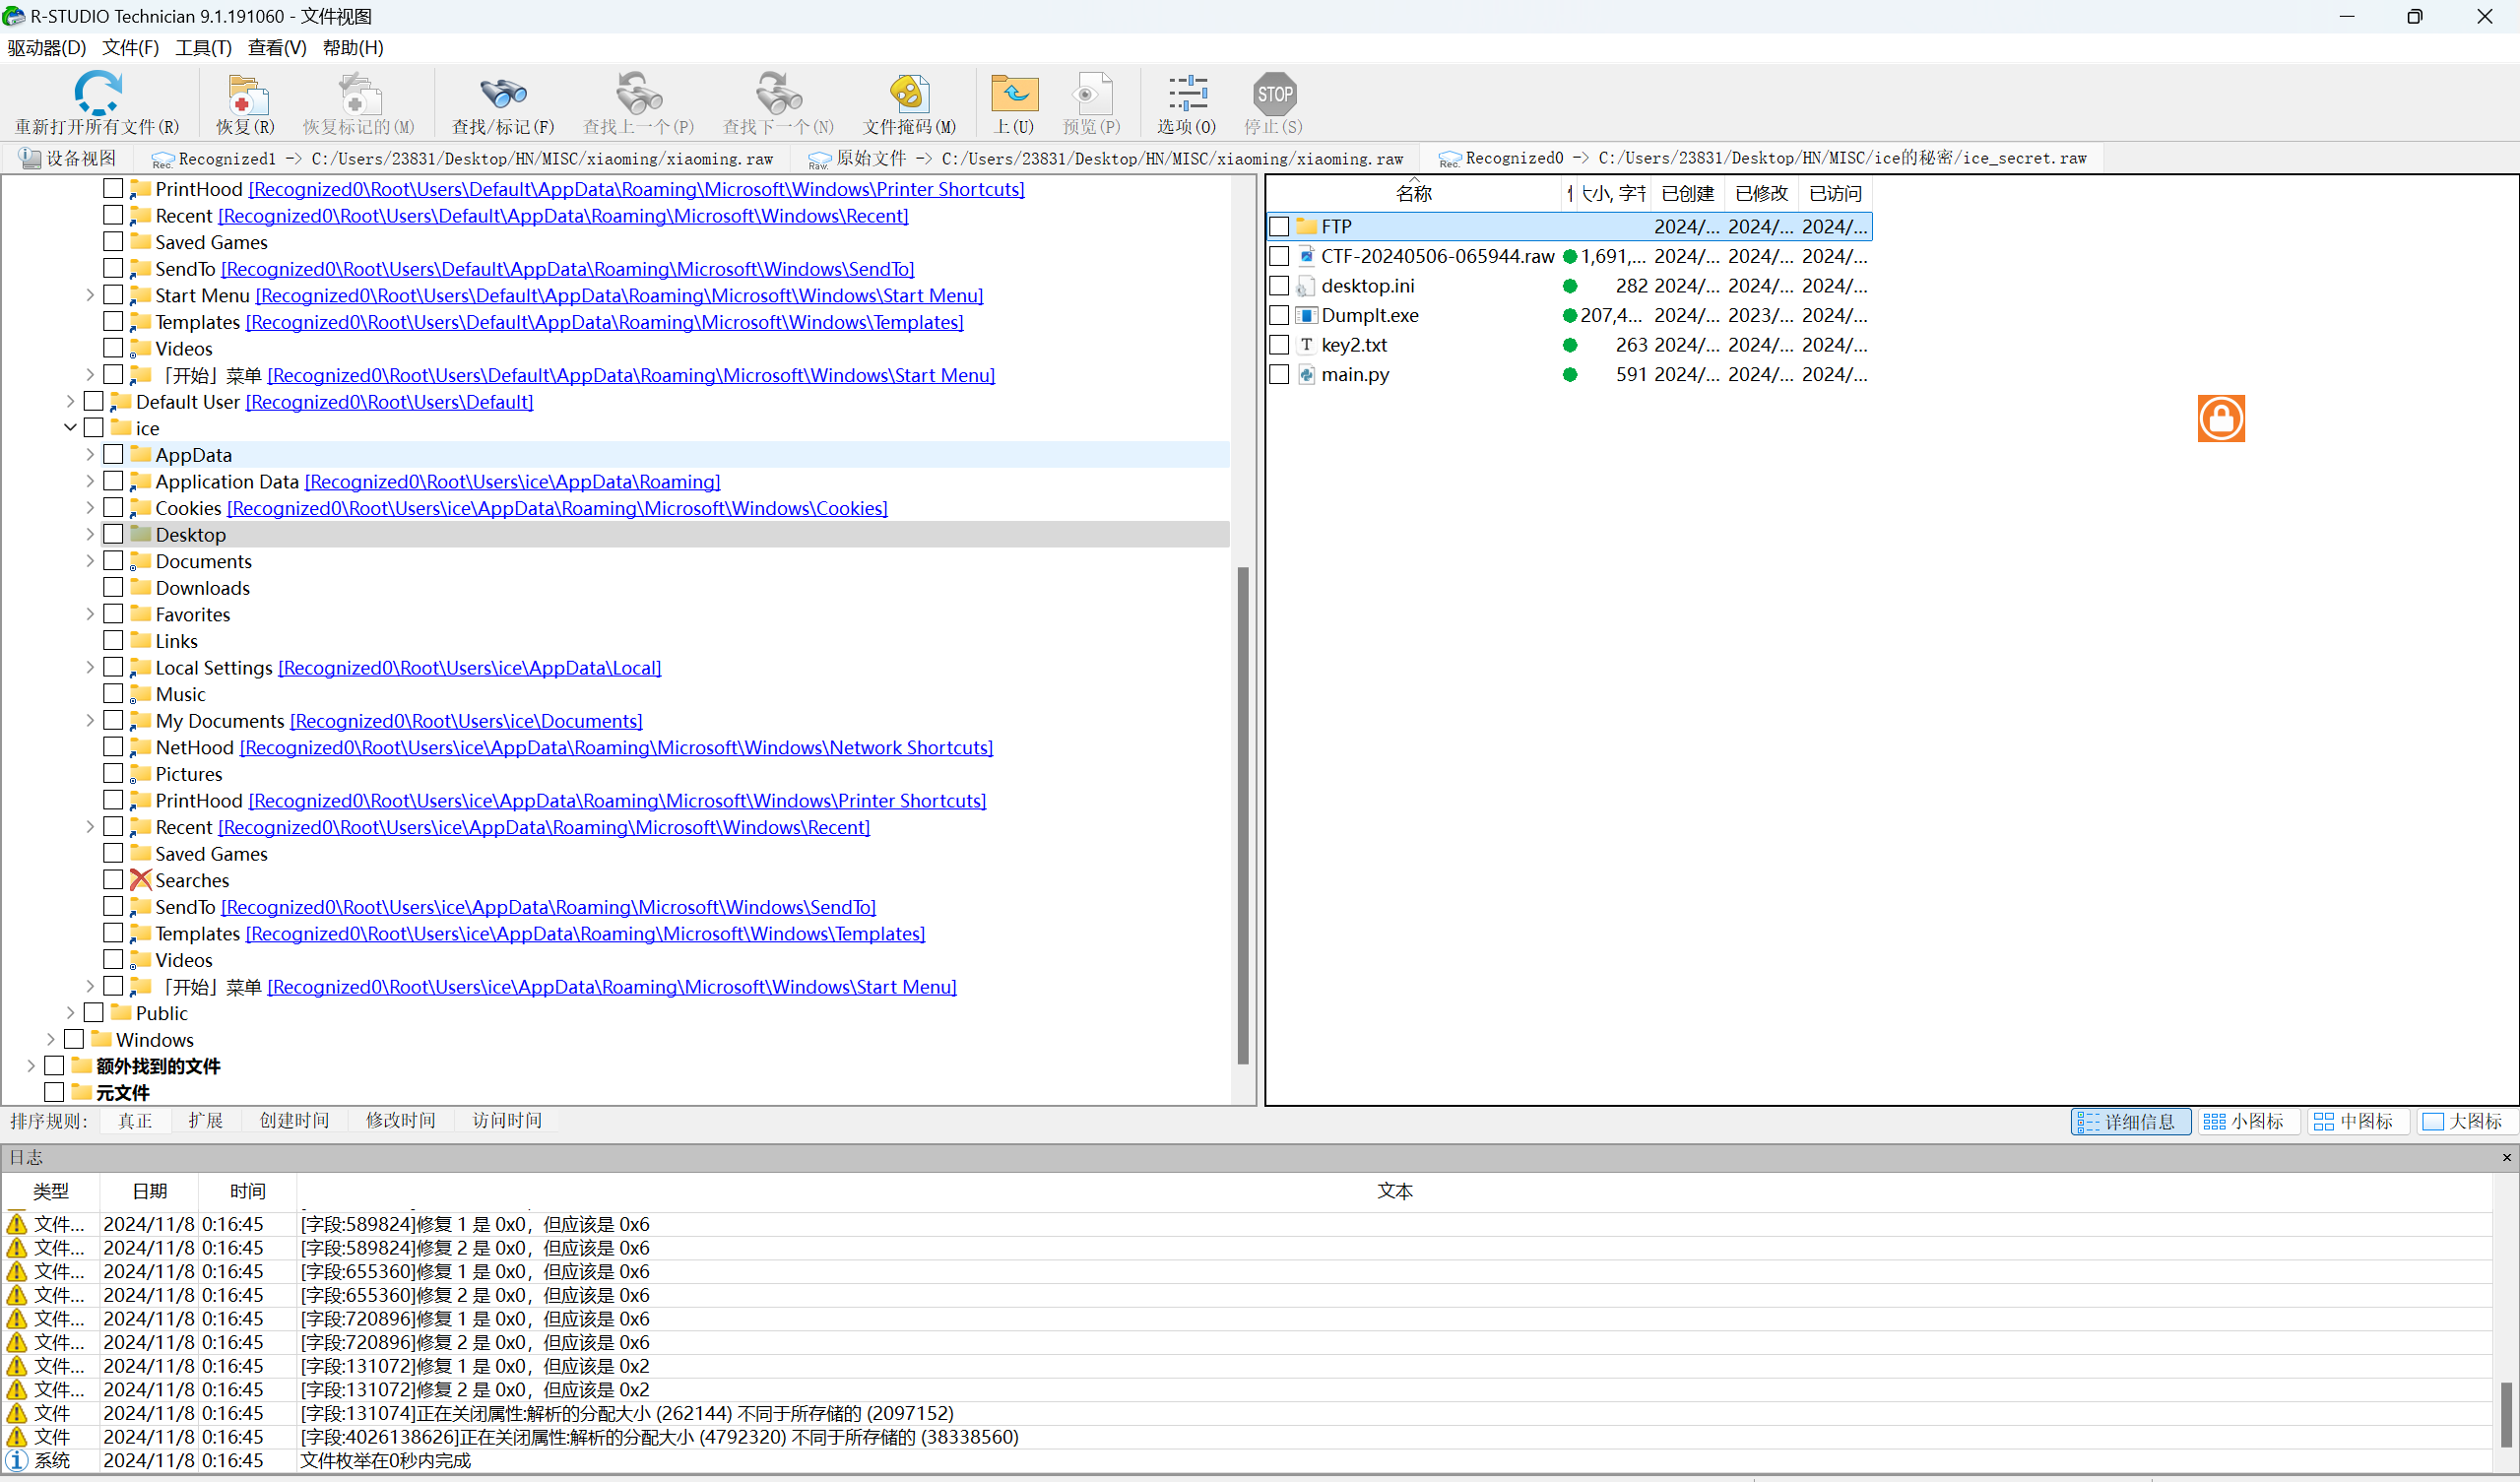Click the CTF-20240506-065944.raw file icon
The width and height of the screenshot is (2520, 1482).
pyautogui.click(x=1306, y=256)
